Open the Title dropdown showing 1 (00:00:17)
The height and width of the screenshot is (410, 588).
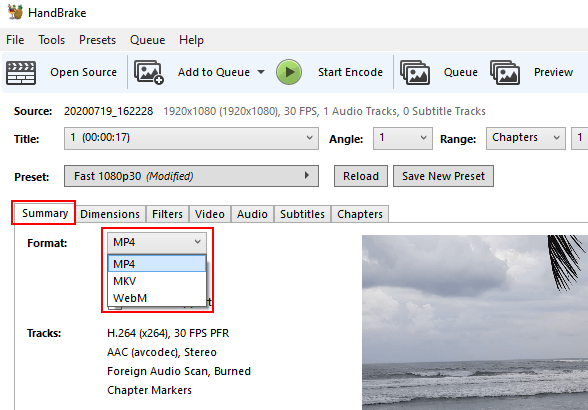pyautogui.click(x=191, y=138)
